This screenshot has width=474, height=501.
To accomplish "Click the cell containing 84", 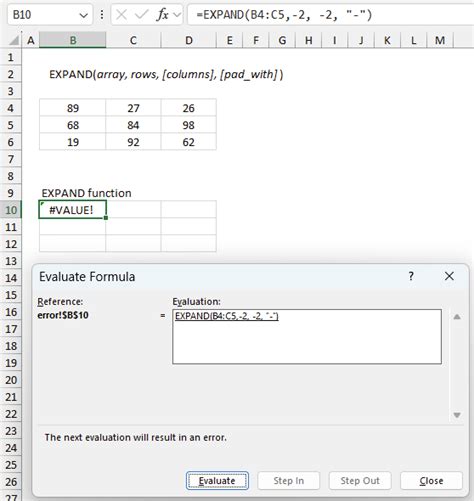I will pyautogui.click(x=133, y=125).
